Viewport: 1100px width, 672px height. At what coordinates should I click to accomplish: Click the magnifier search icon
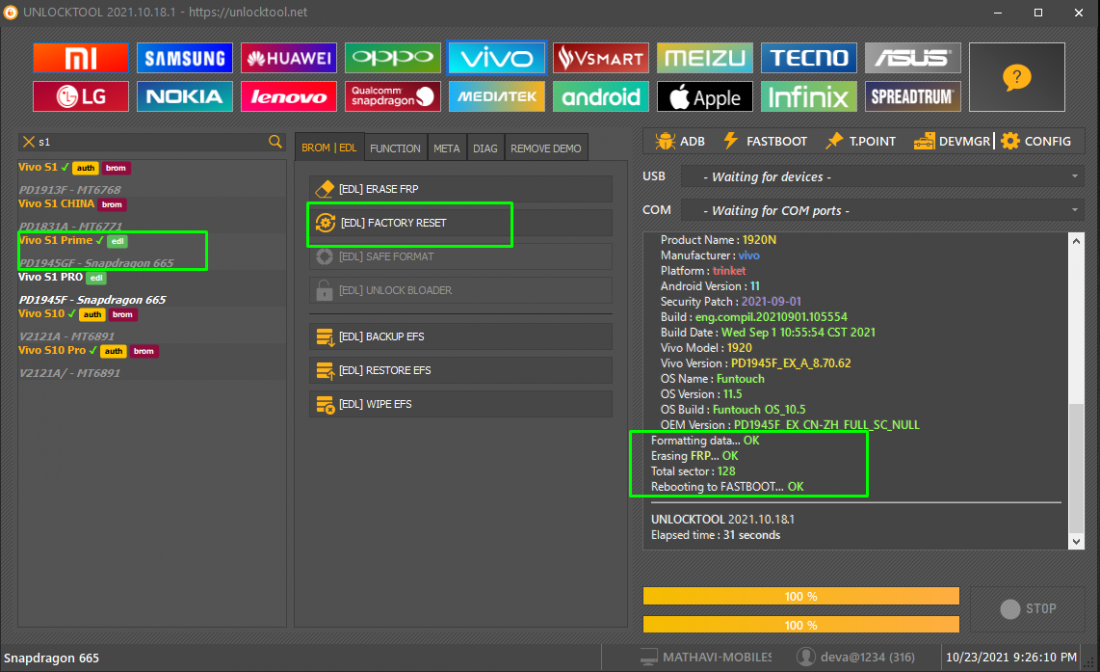point(275,142)
